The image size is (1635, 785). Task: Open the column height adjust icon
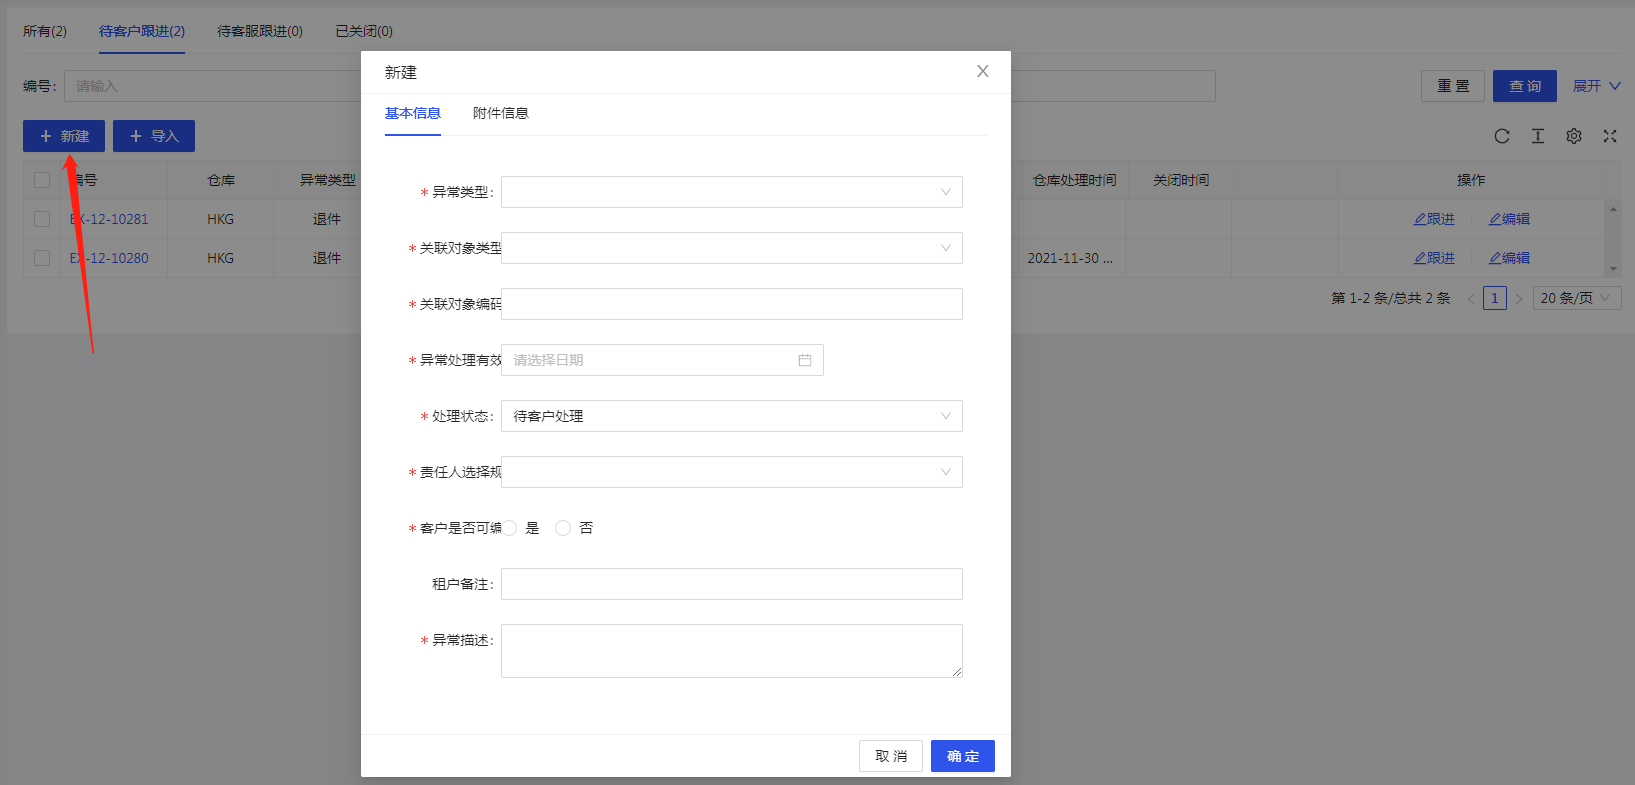click(1538, 136)
